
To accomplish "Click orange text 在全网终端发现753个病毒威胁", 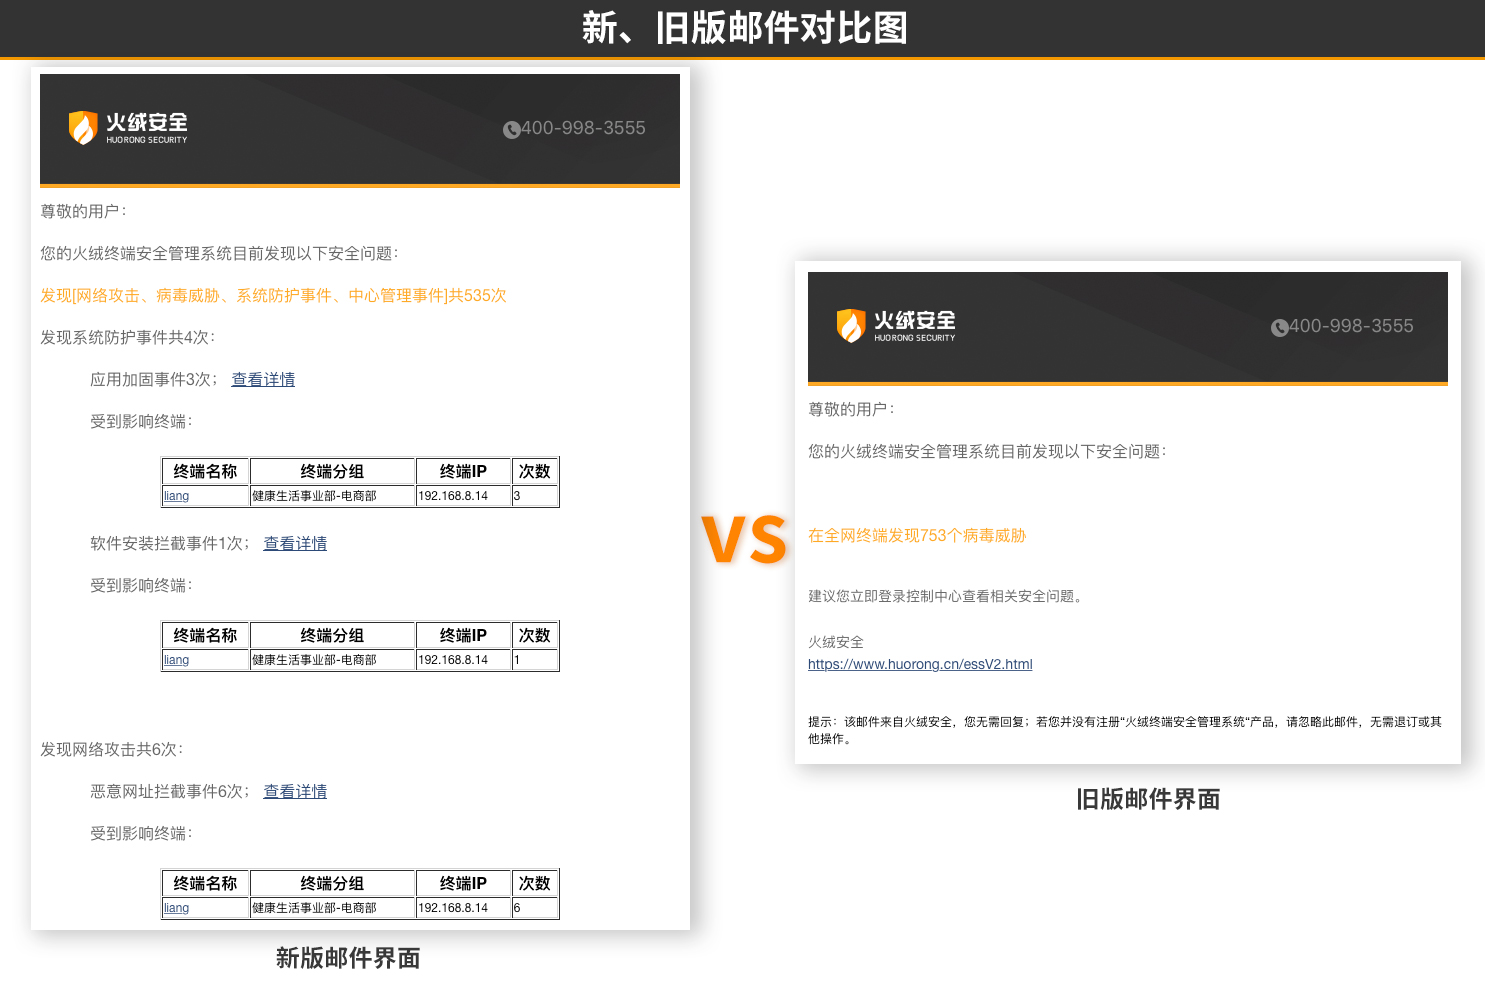I will click(x=917, y=535).
